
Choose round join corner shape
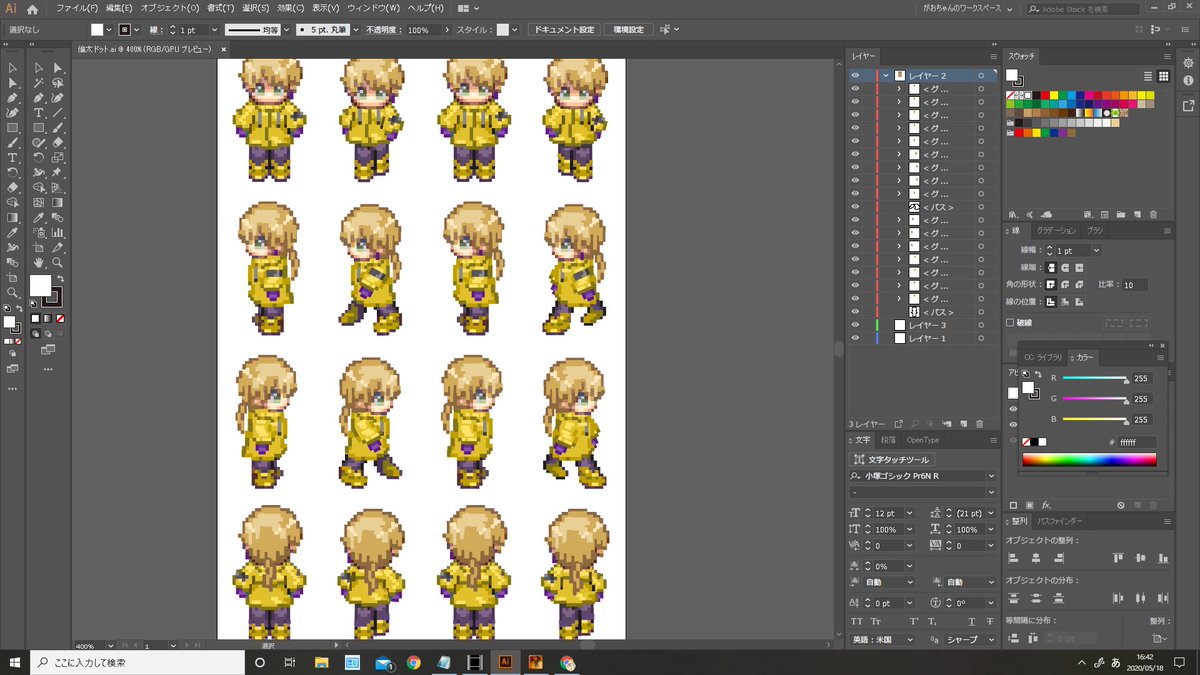1064,284
